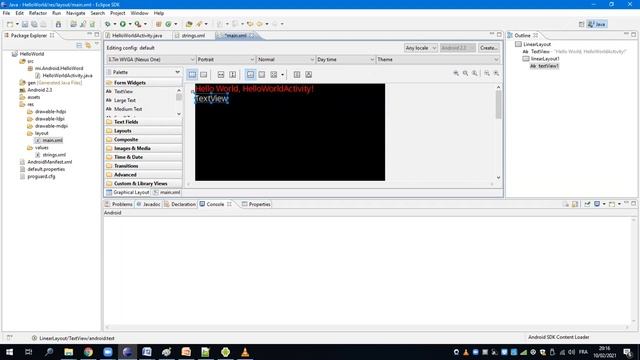Switch to the Javadoc tab
The image size is (640, 360).
click(x=149, y=204)
